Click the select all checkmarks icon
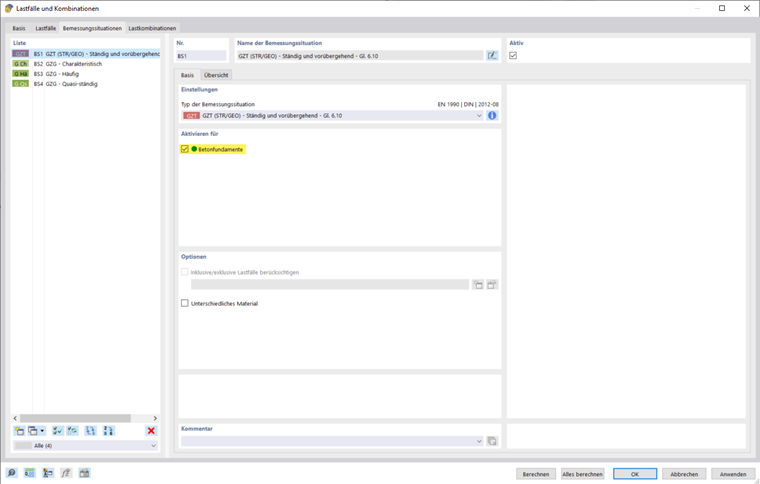 coord(58,431)
